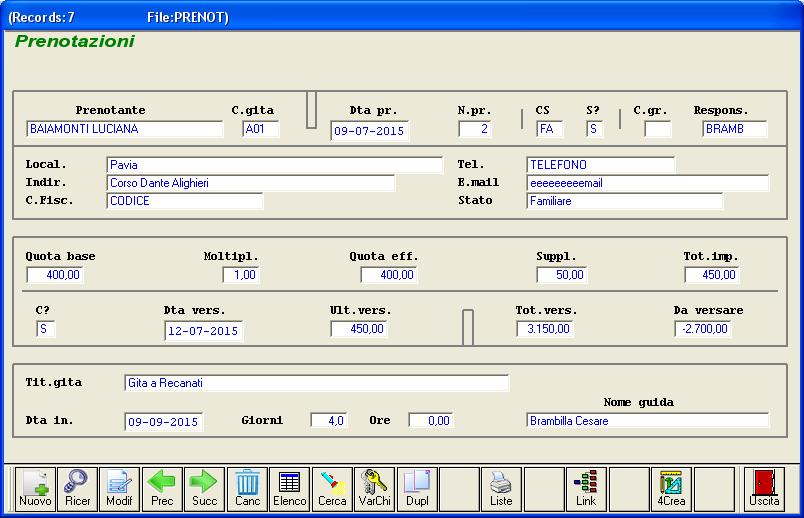The image size is (804, 518).
Task: Exit with the Uscita door icon
Action: pos(764,489)
